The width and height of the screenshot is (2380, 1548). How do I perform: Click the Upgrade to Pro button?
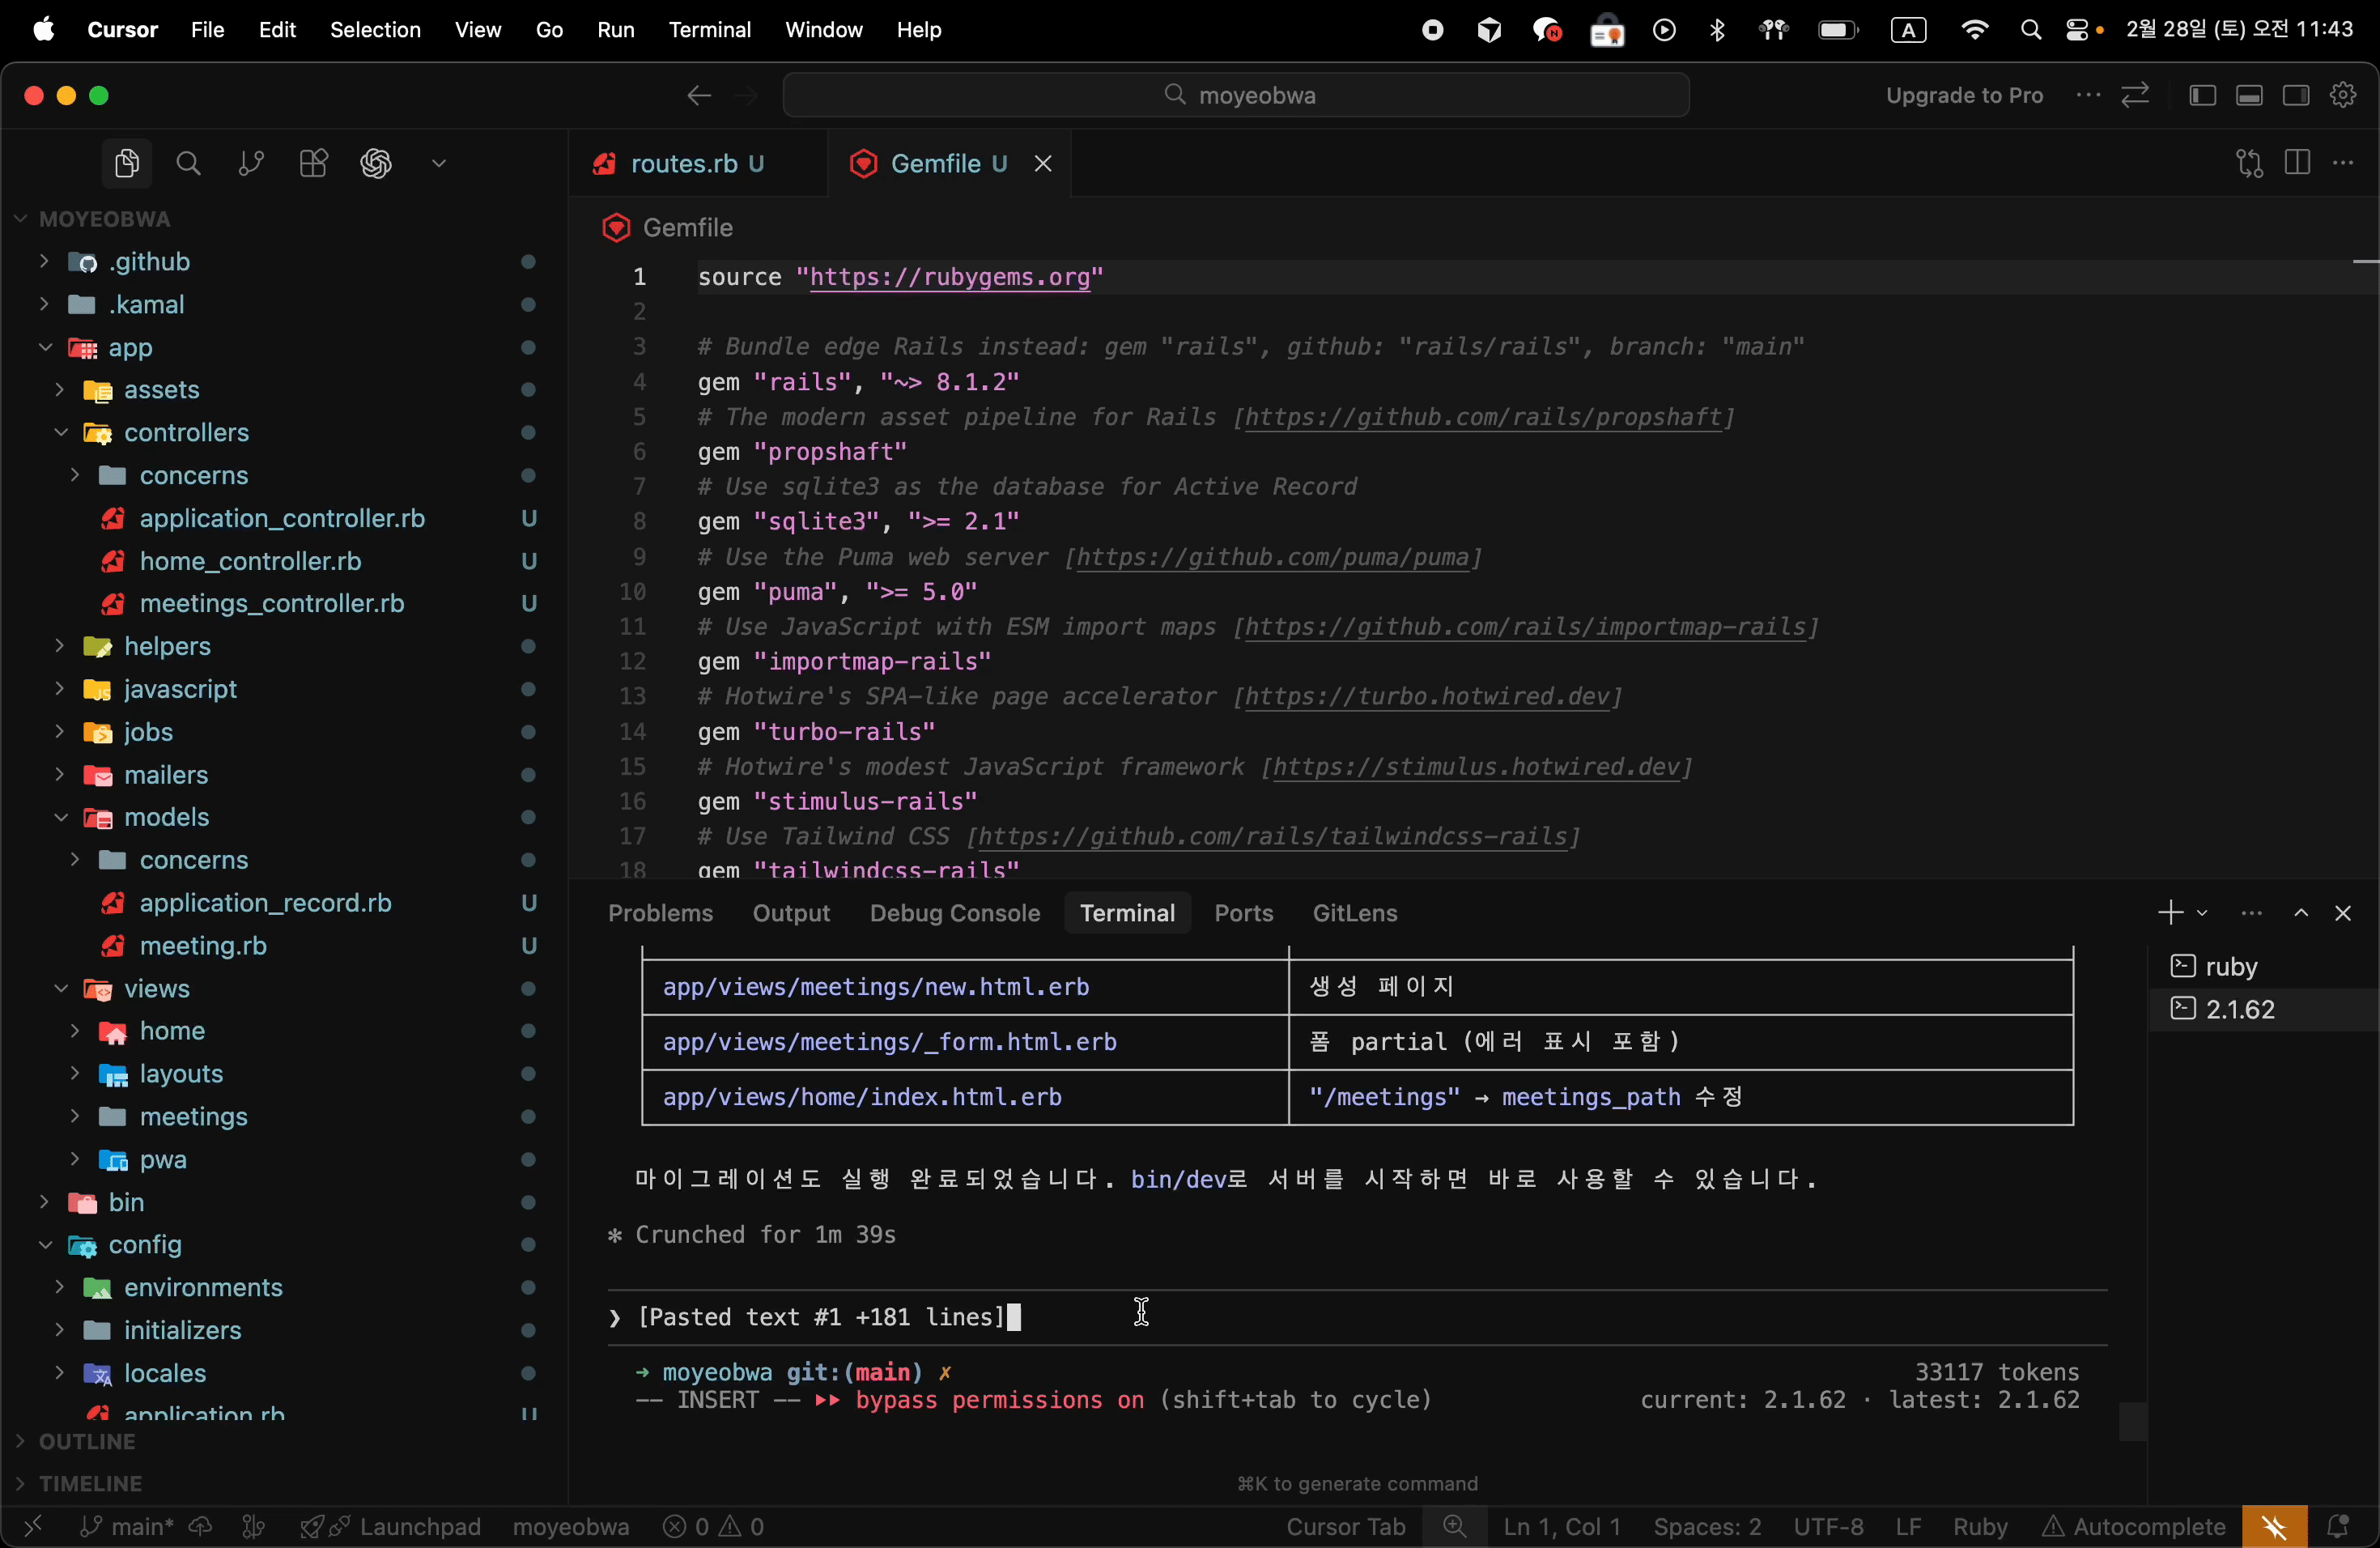click(1964, 95)
